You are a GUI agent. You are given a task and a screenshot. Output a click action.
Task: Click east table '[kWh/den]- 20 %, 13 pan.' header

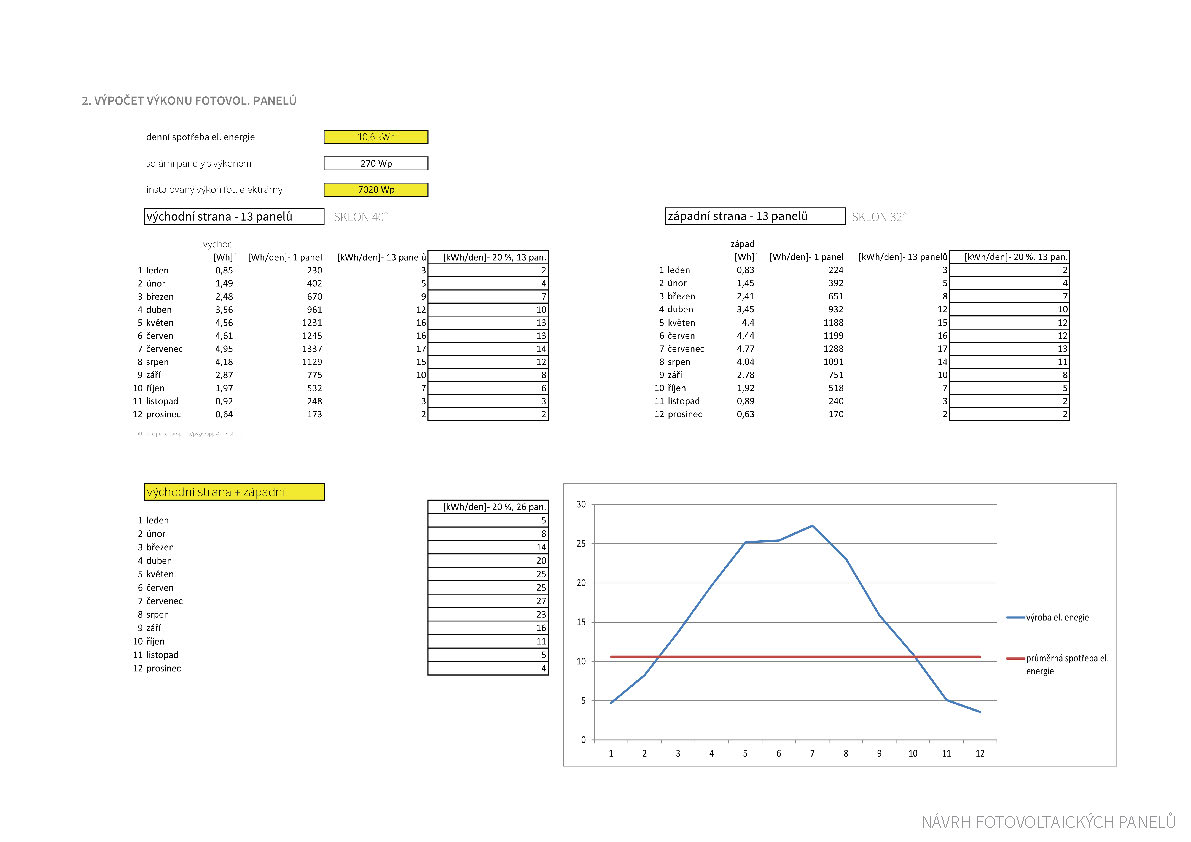[x=488, y=257]
